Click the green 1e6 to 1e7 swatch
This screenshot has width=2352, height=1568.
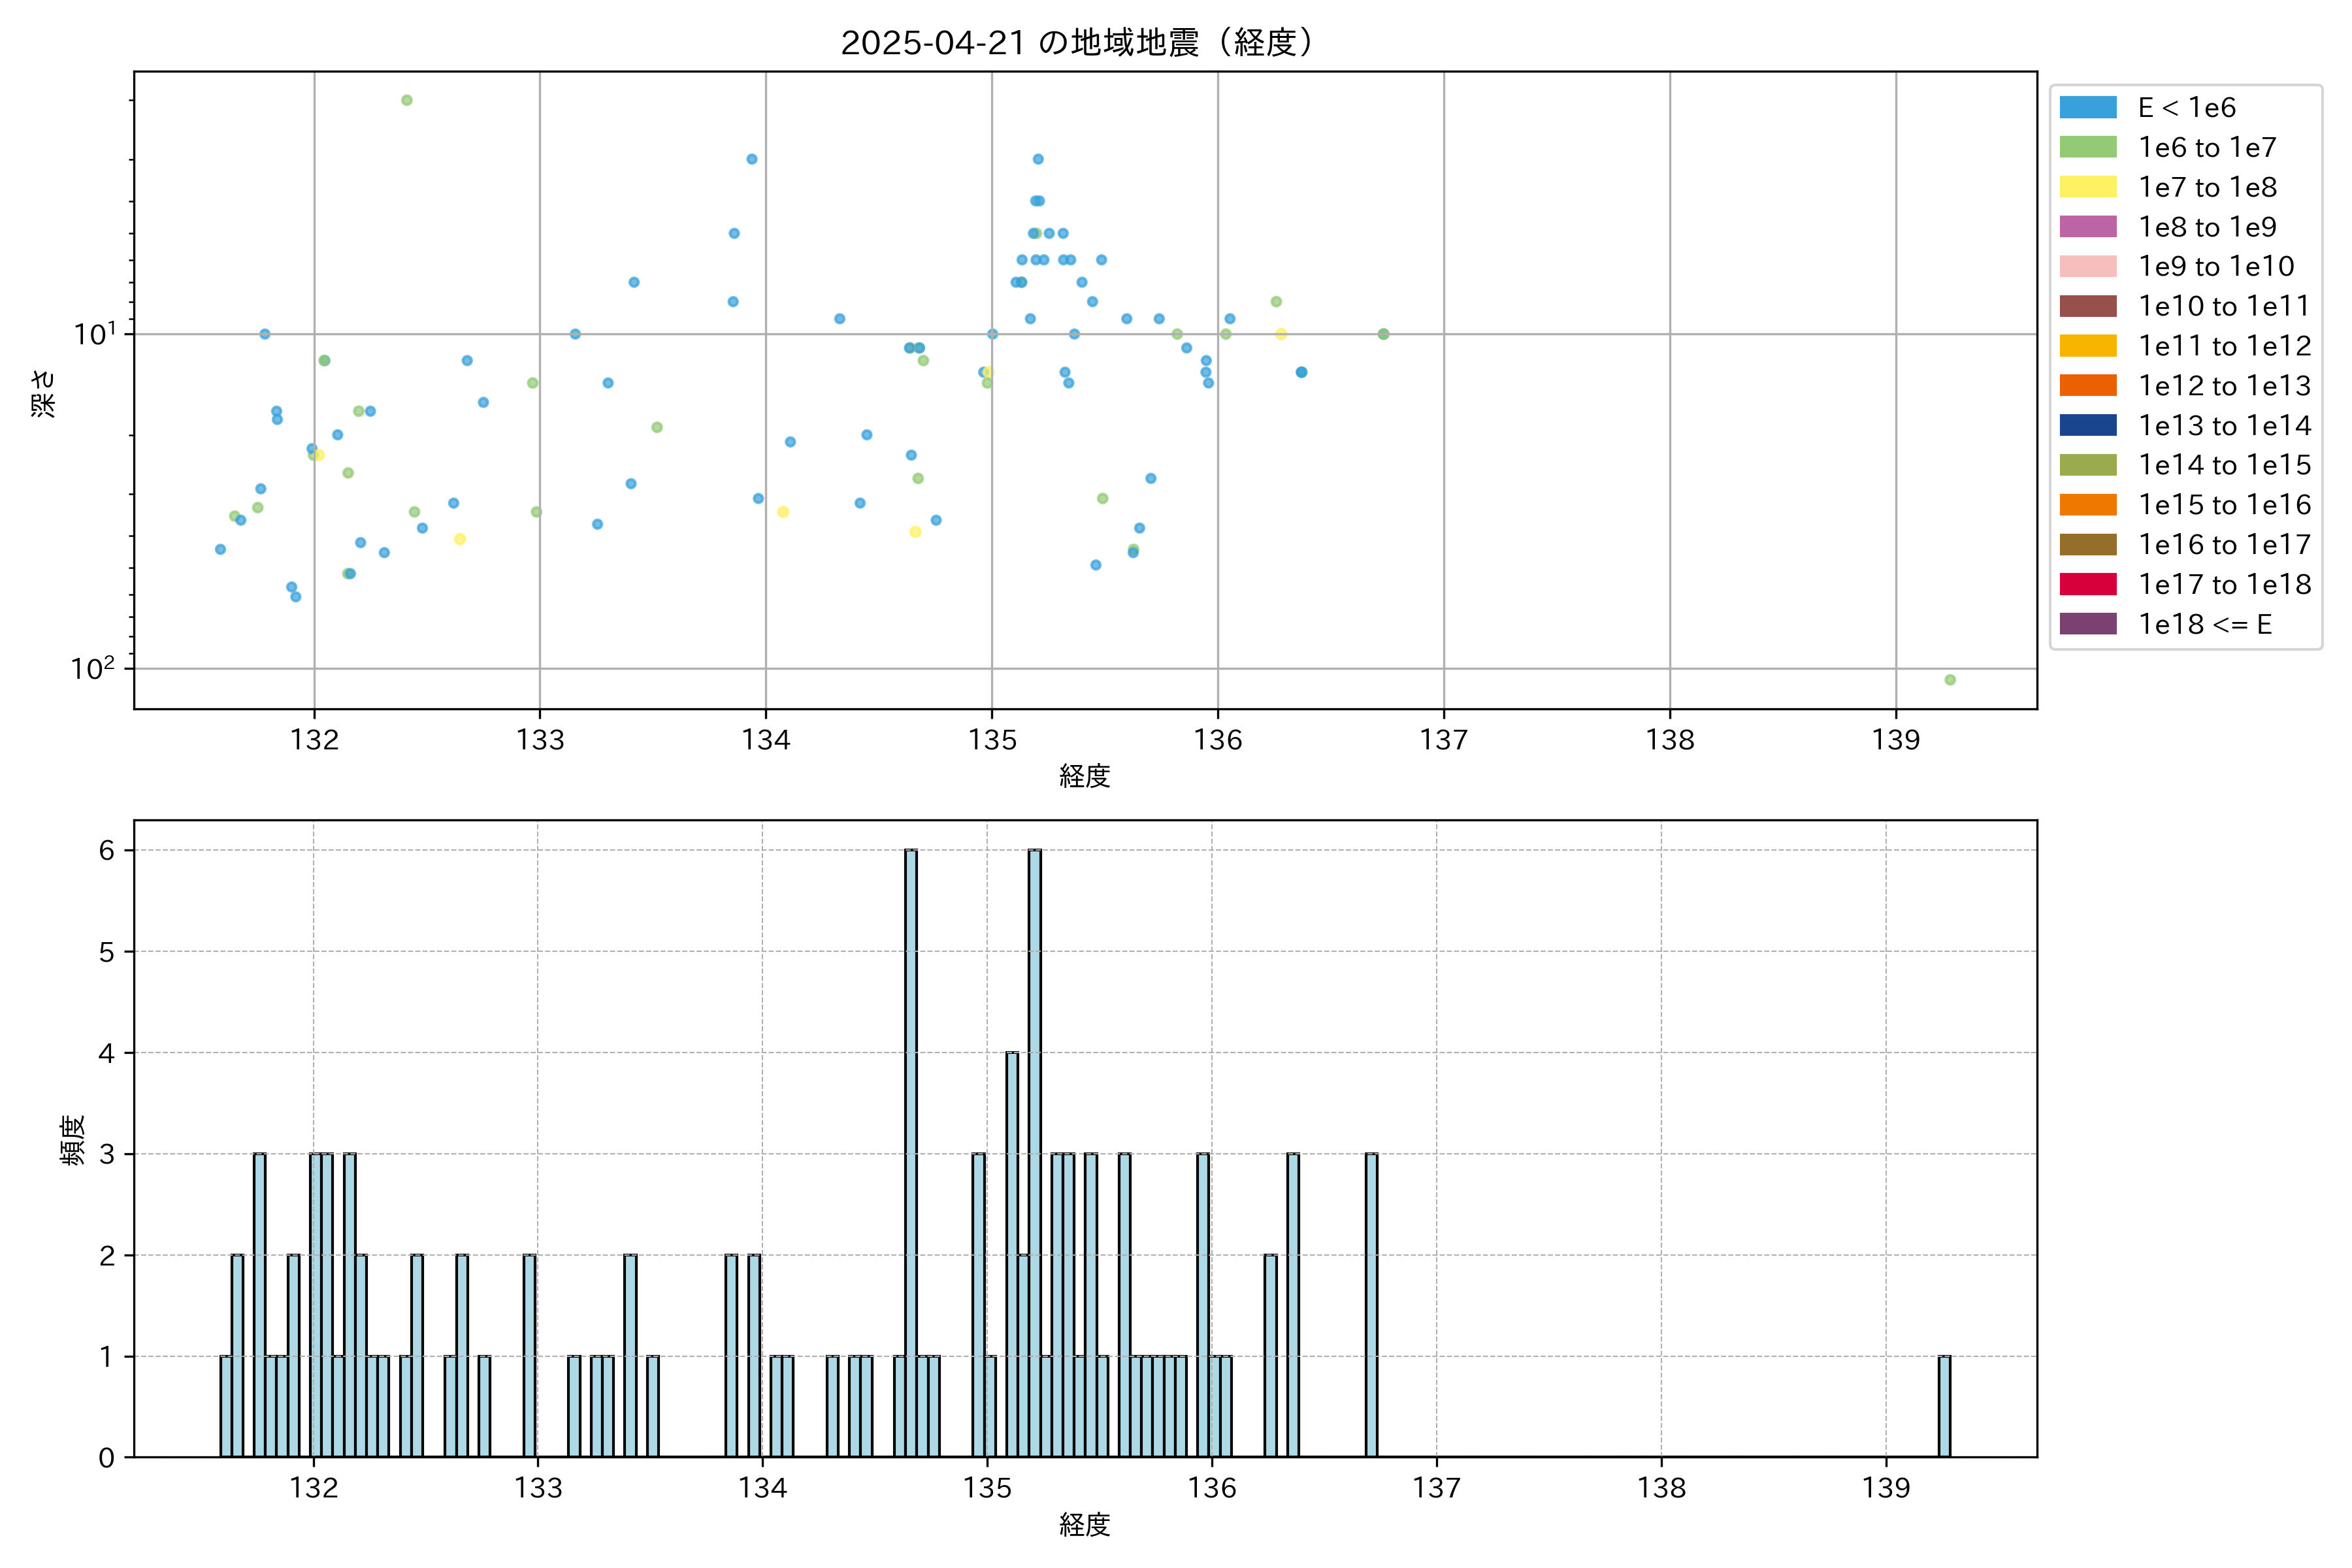tap(2087, 147)
